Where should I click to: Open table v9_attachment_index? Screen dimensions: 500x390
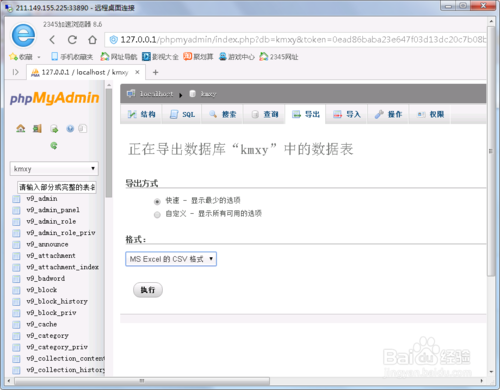pyautogui.click(x=63, y=267)
